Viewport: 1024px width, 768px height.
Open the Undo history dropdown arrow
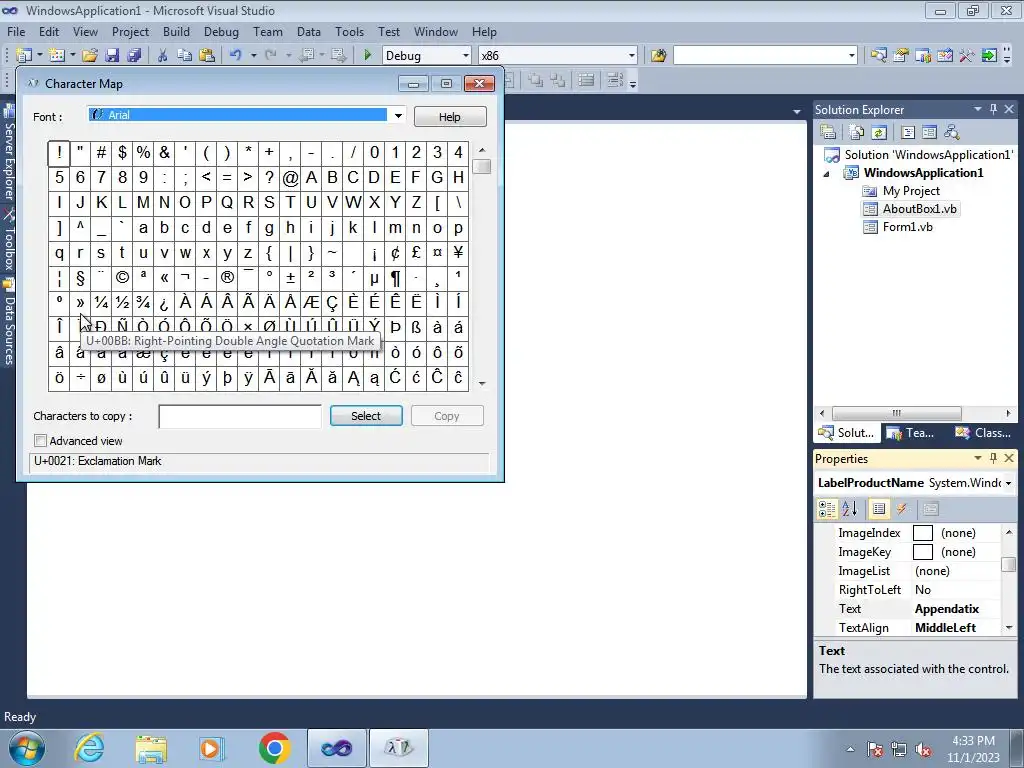[253, 56]
